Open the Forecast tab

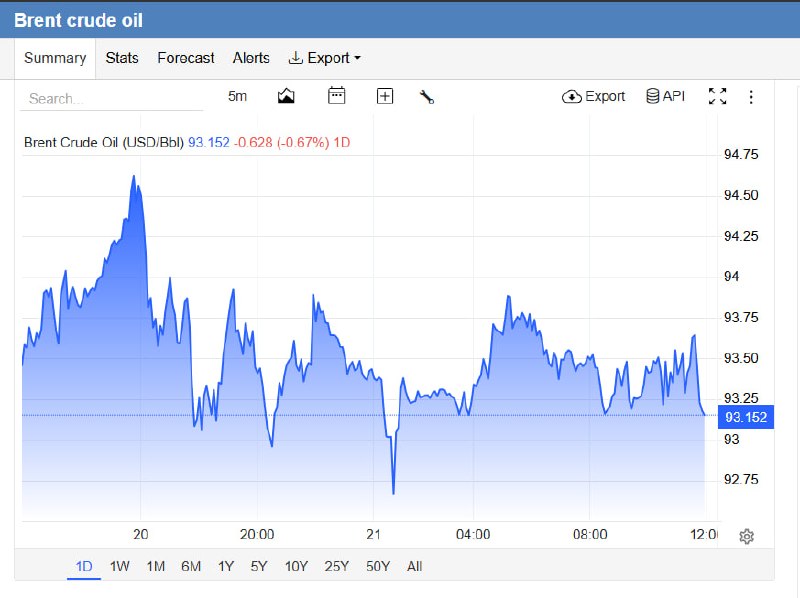tap(186, 58)
